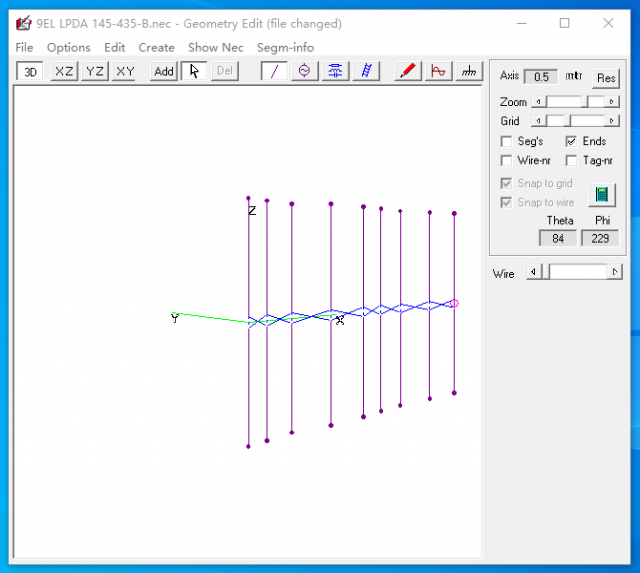Click the Grid slider left arrow

[538, 121]
